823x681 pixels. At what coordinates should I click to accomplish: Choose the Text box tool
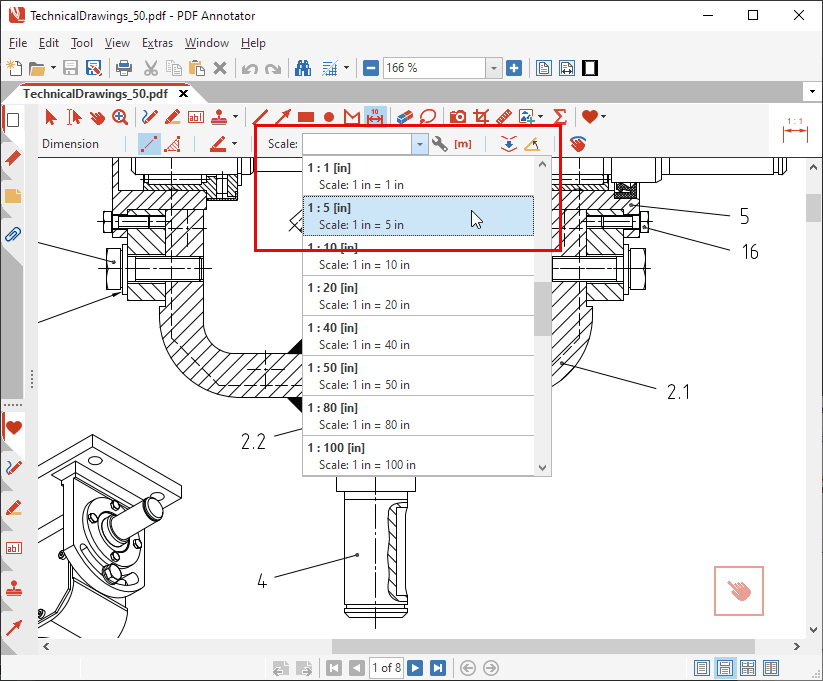tap(196, 117)
